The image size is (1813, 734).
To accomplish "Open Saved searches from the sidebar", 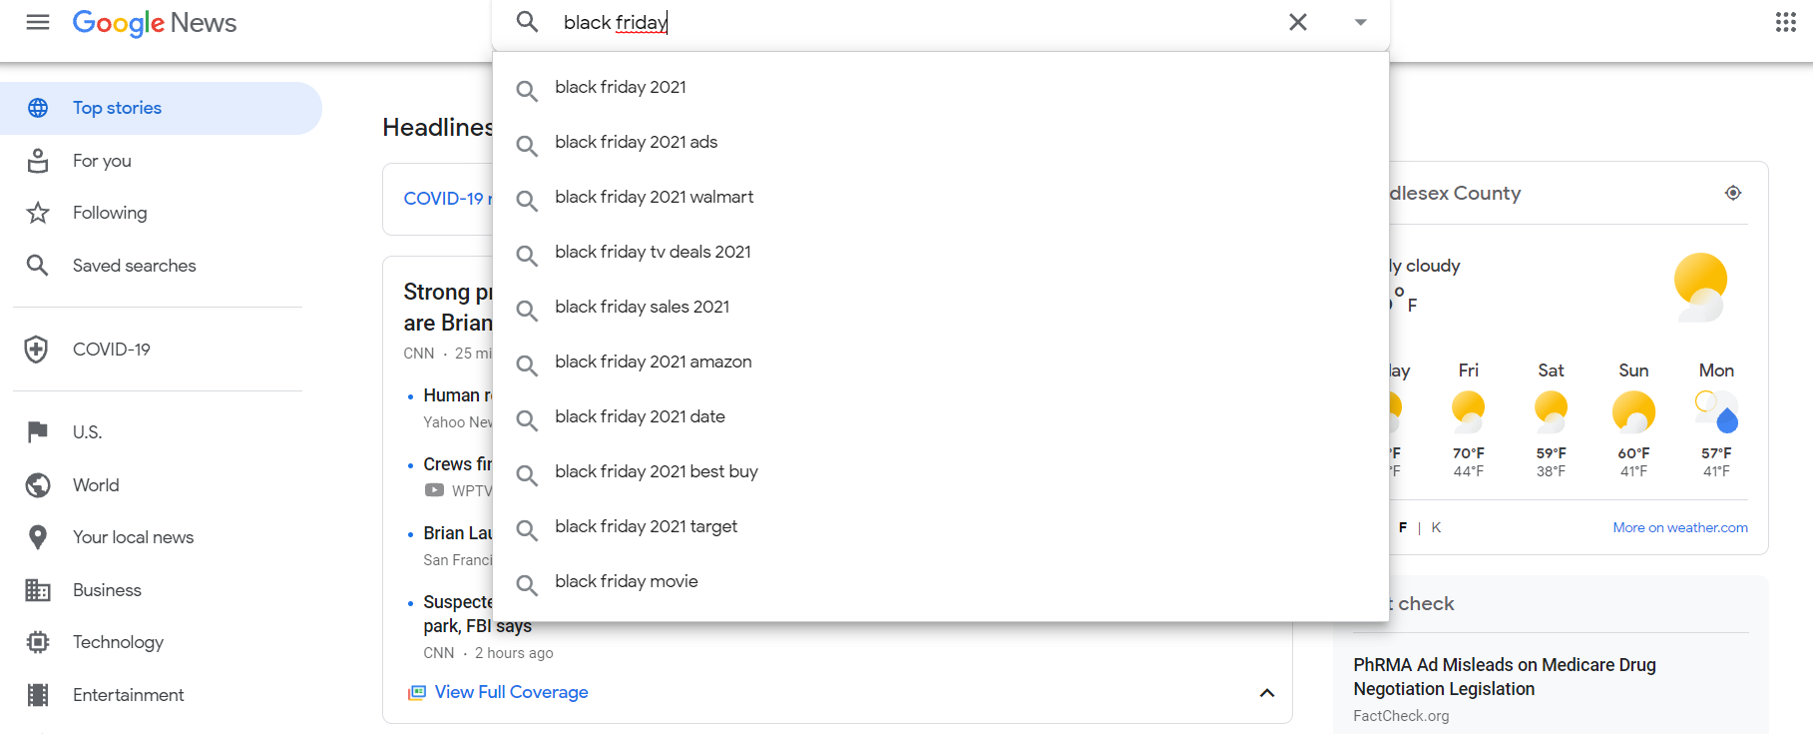I will tap(134, 265).
